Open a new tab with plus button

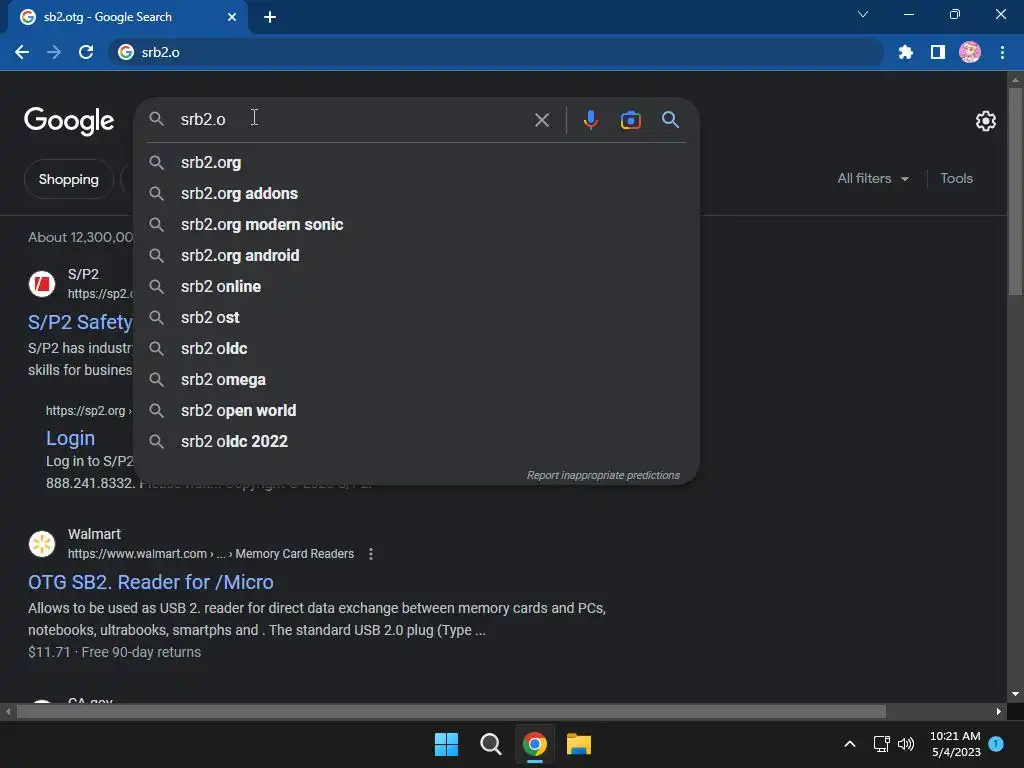point(270,17)
